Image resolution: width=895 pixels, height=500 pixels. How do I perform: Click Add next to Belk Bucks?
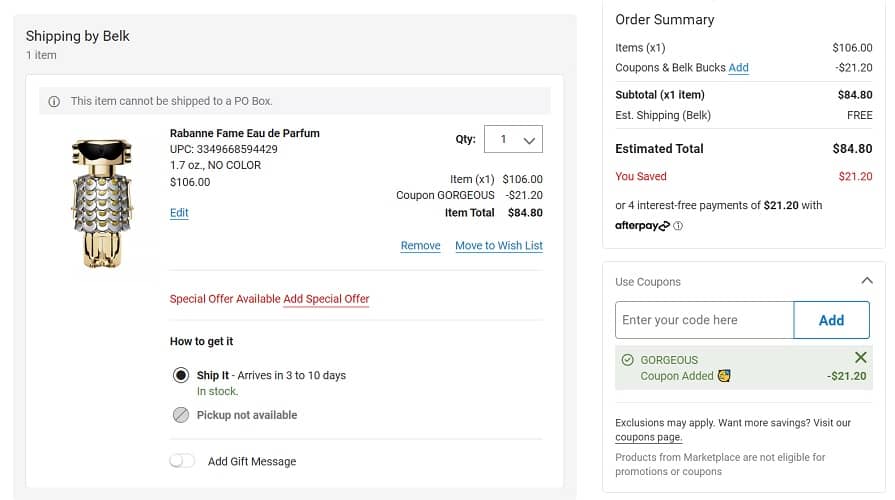tap(738, 68)
